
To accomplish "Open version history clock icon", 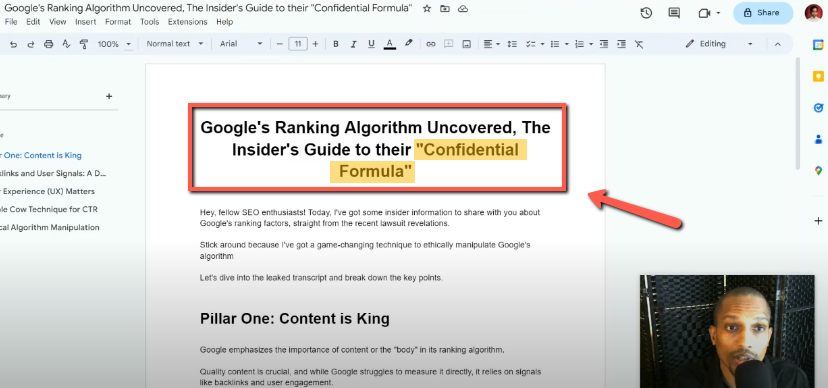I will click(646, 13).
